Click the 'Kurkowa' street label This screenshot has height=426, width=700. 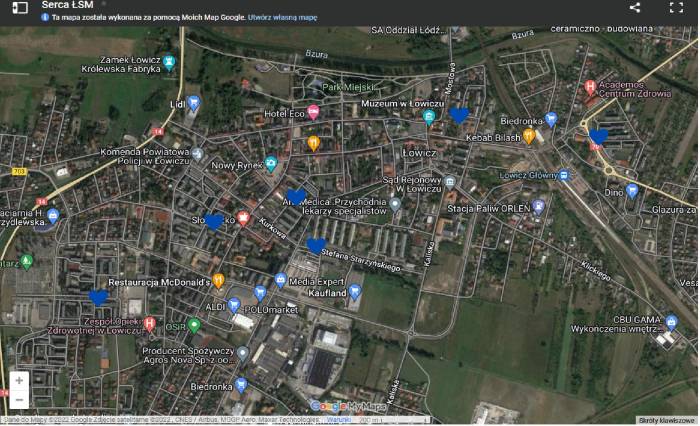(x=273, y=228)
